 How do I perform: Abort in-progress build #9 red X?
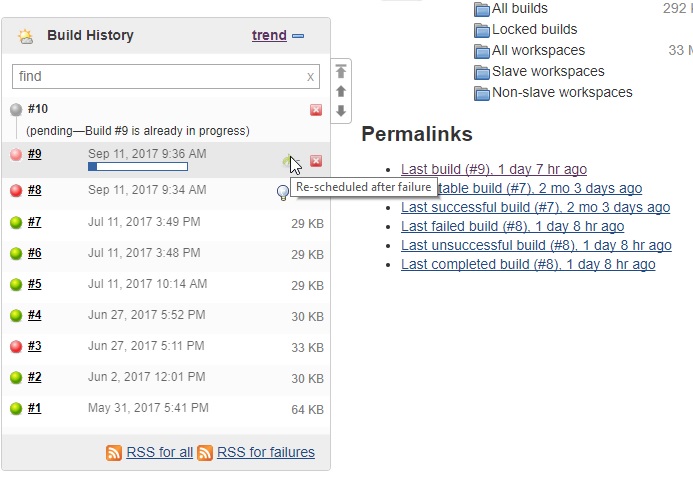coord(316,161)
